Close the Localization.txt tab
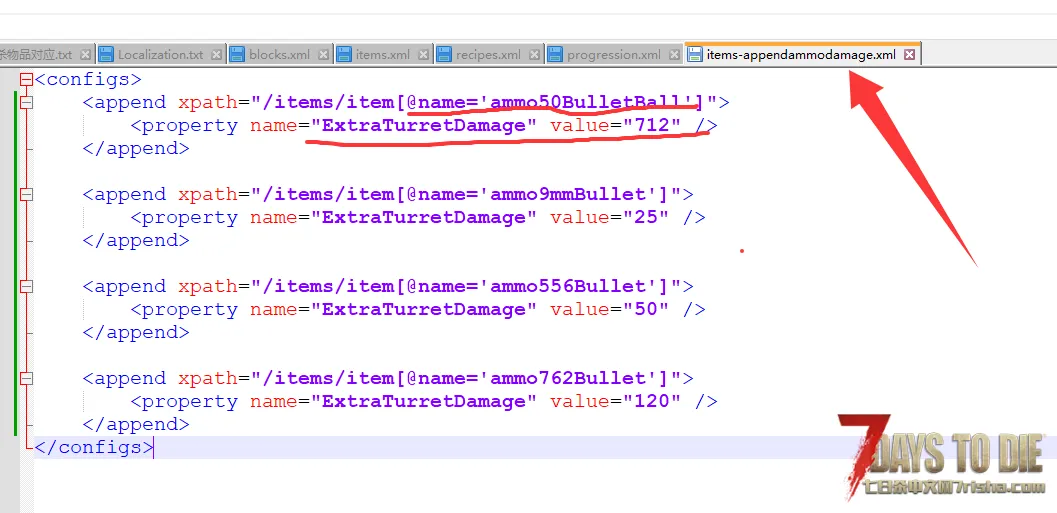This screenshot has width=1057, height=513. pos(217,55)
